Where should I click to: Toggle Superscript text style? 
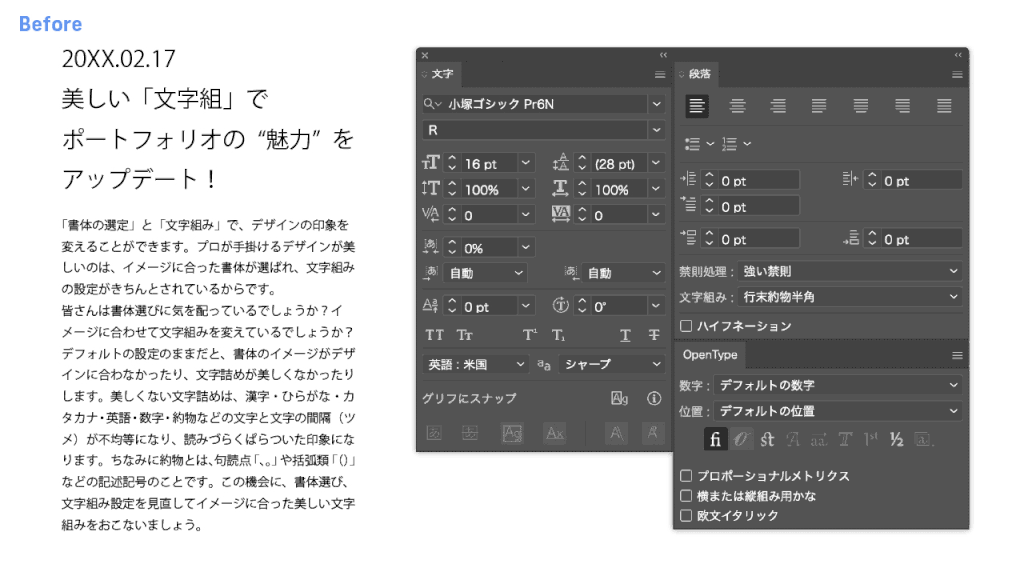(x=530, y=335)
